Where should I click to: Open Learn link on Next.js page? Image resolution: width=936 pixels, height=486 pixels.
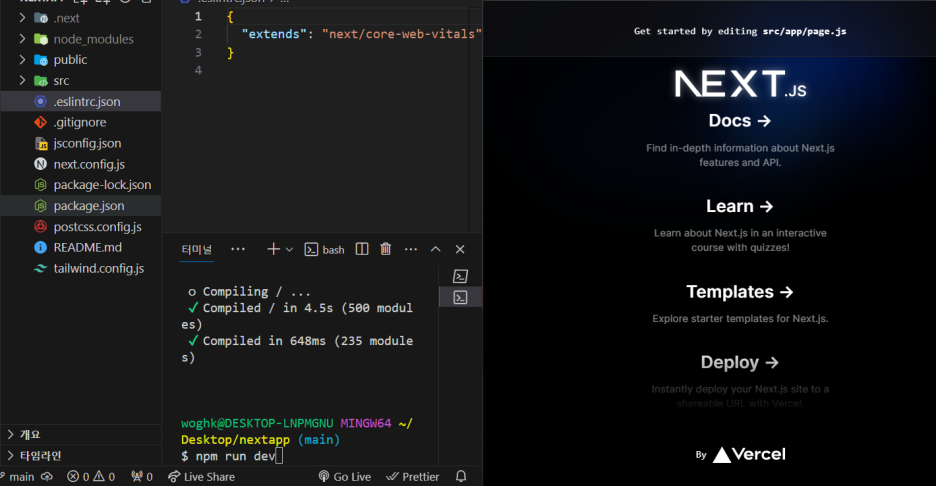[x=740, y=206]
